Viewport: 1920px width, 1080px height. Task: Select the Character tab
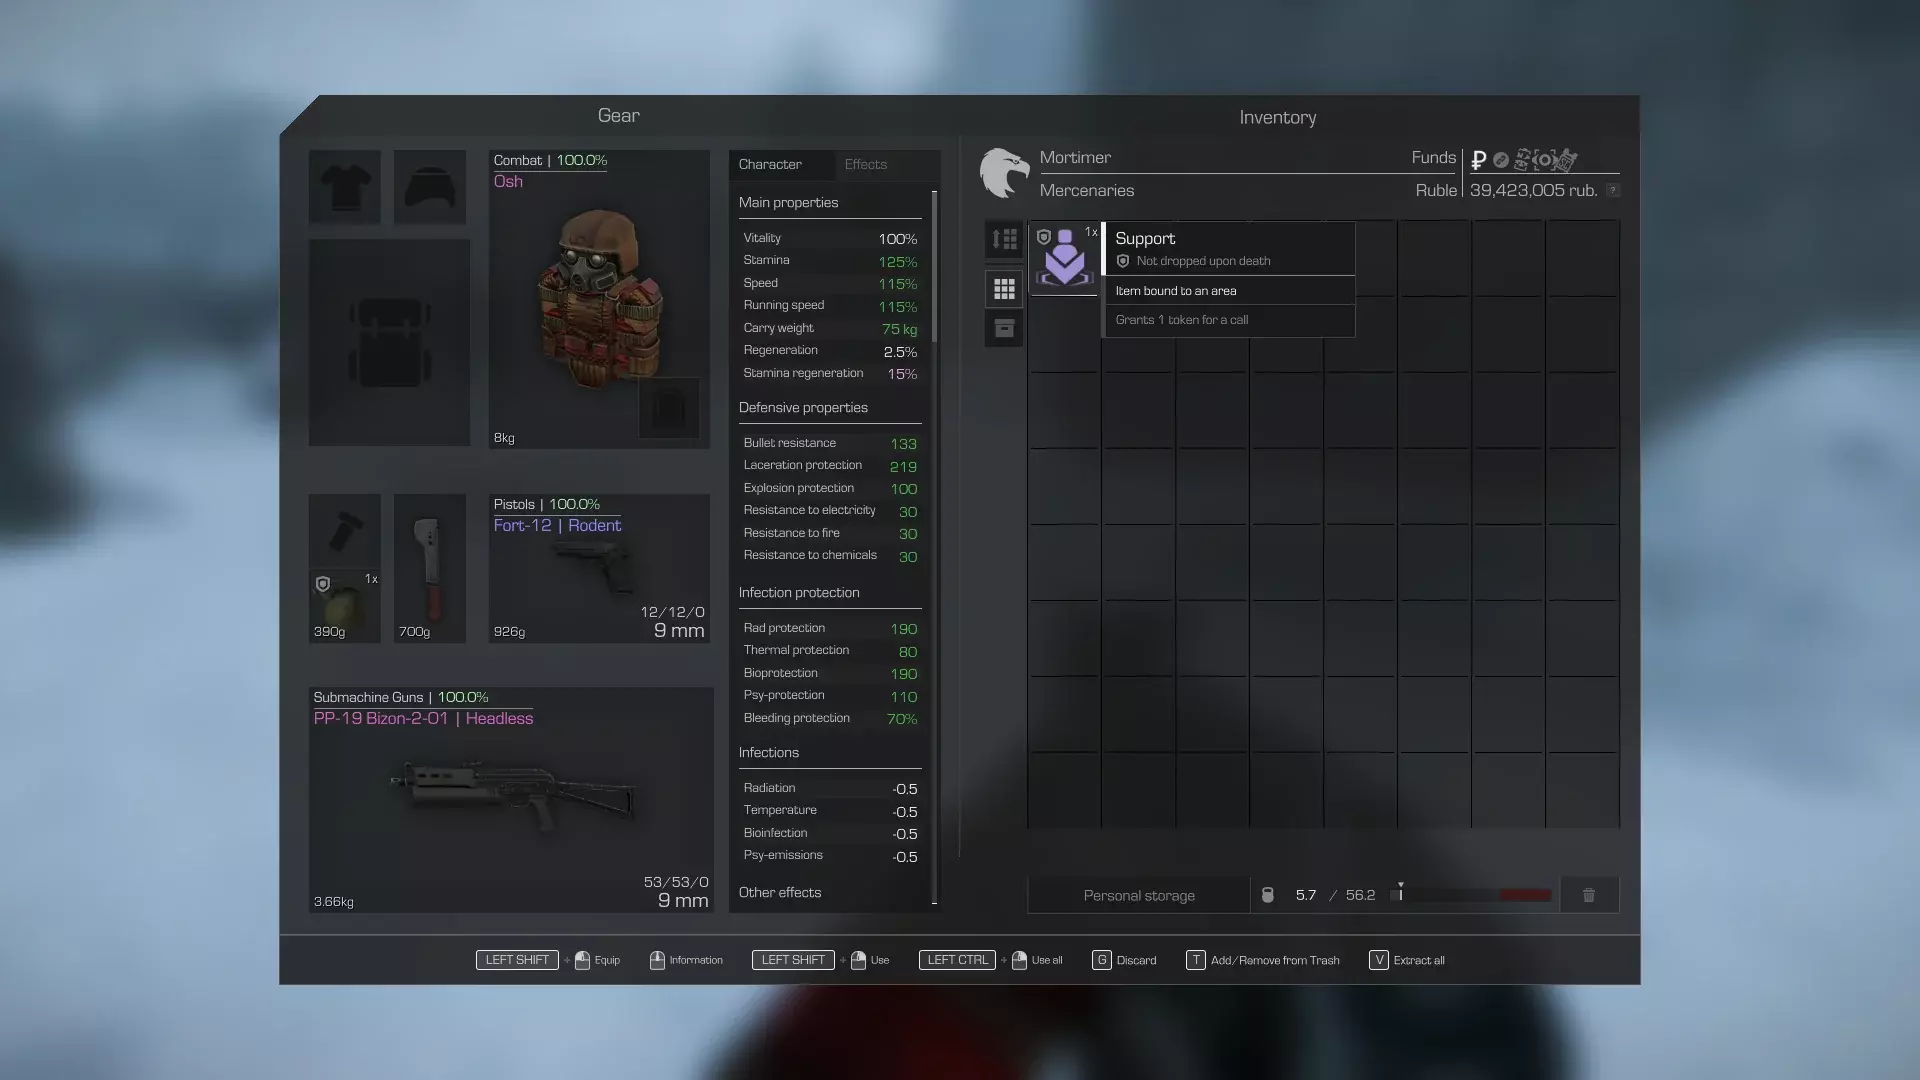click(770, 164)
